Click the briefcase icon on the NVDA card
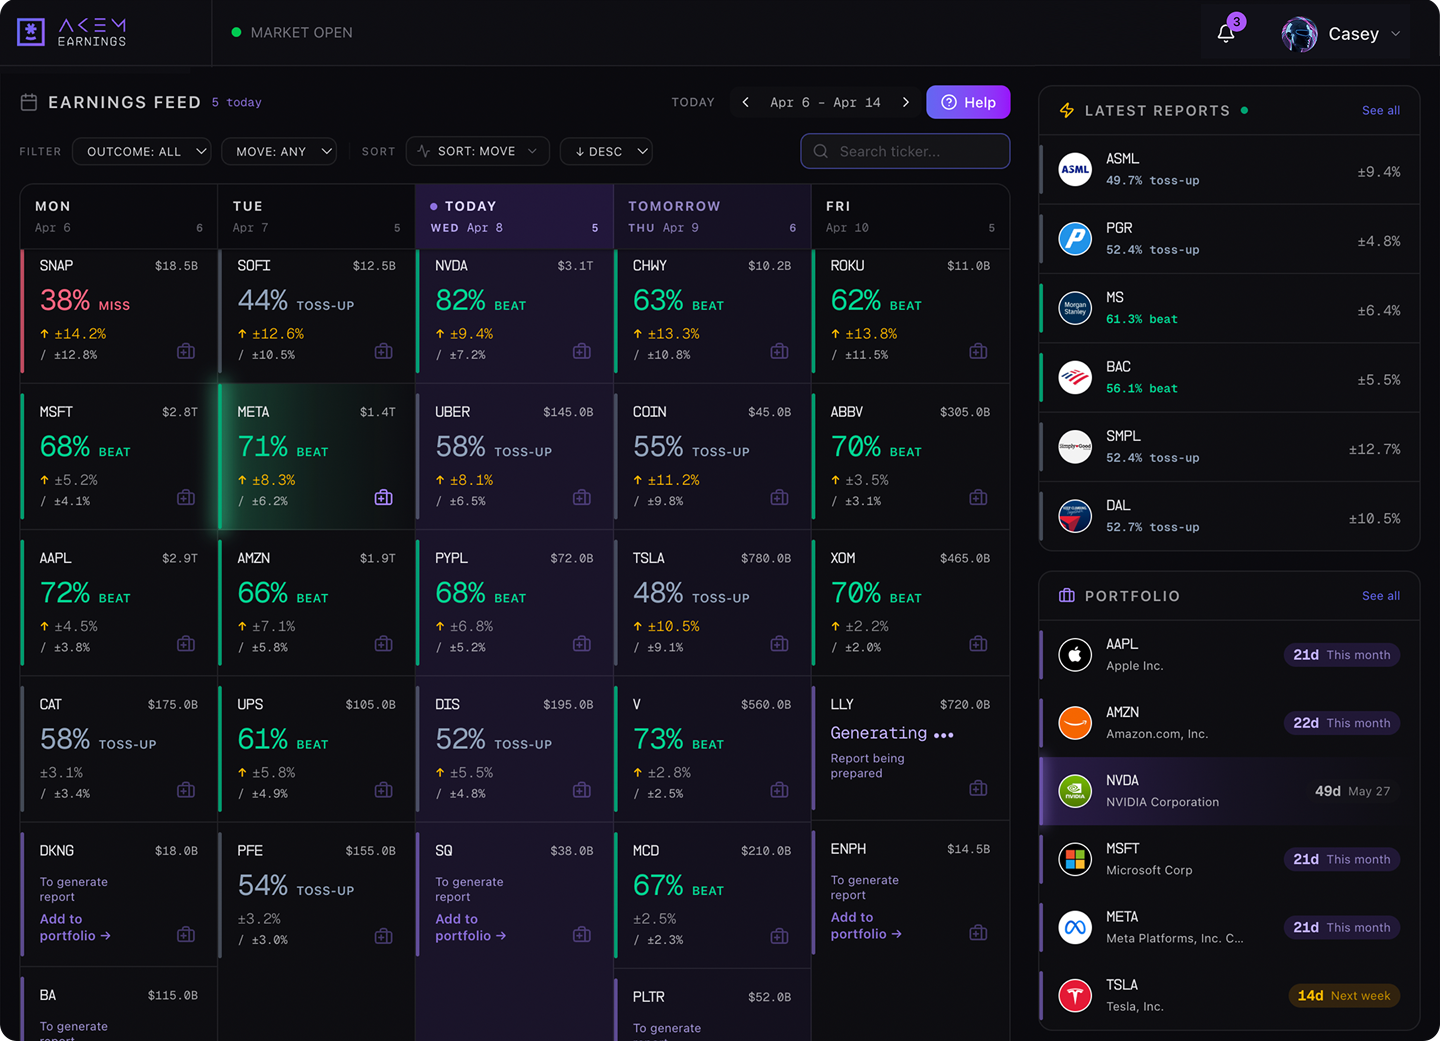1440x1041 pixels. point(581,351)
